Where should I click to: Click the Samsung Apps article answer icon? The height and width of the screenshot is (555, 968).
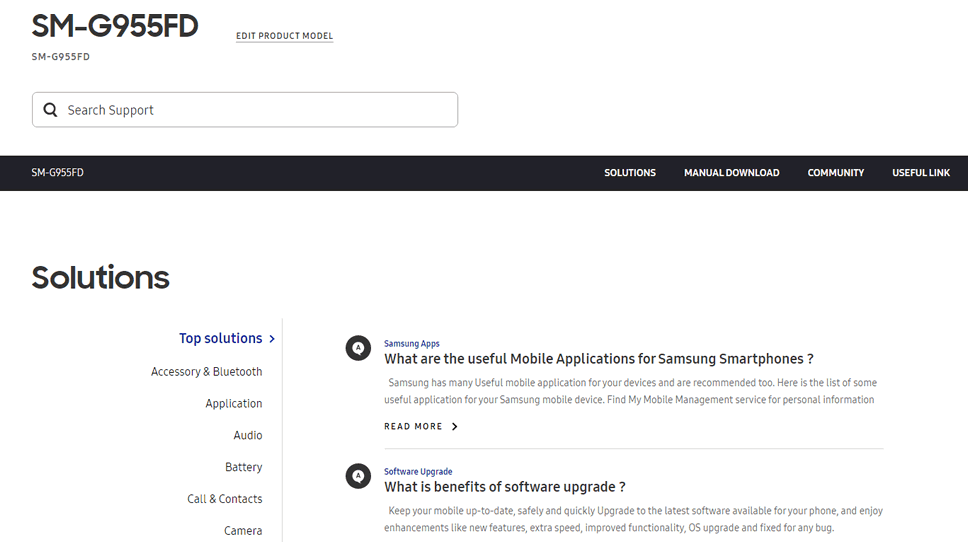coord(358,348)
